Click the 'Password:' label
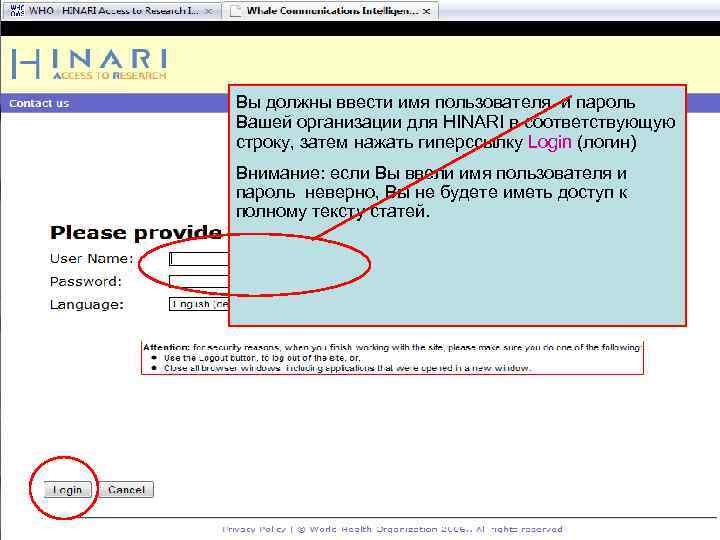 pos(86,281)
